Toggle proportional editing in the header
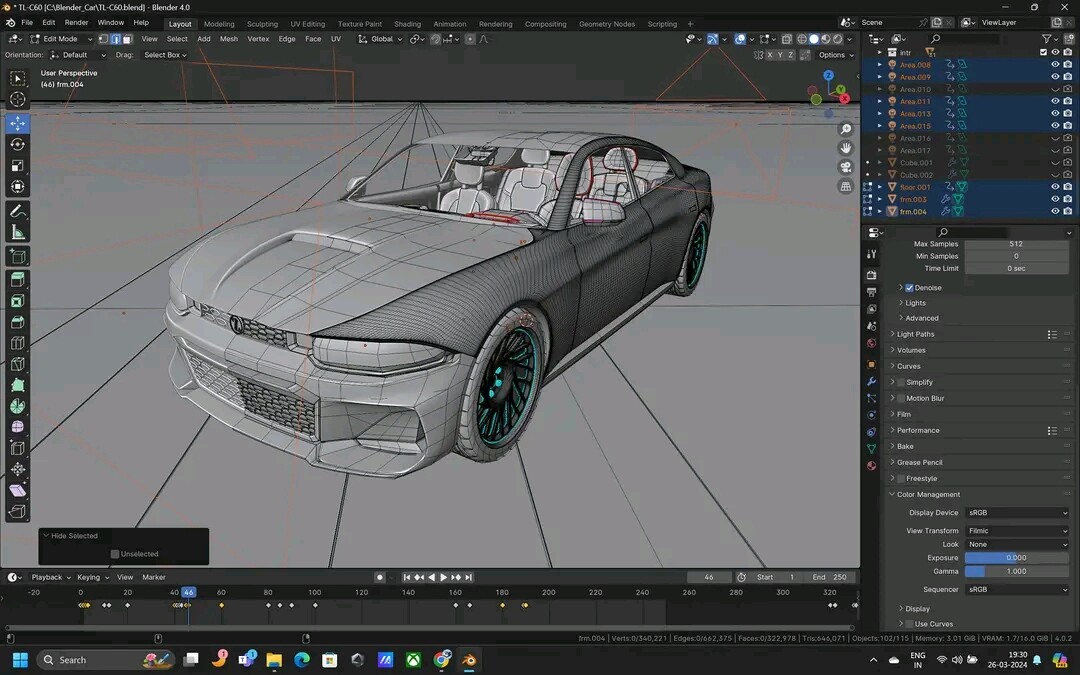This screenshot has width=1080, height=675. coord(470,39)
